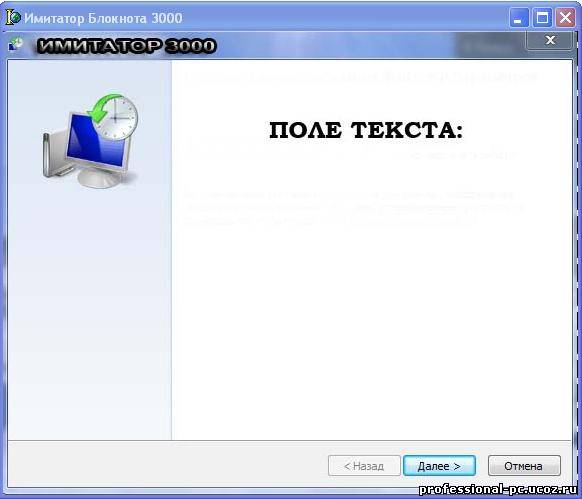Image resolution: width=582 pixels, height=499 pixels.
Task: Click the small wizard icon beside ИМИТАТОР 3000
Action: [x=16, y=44]
